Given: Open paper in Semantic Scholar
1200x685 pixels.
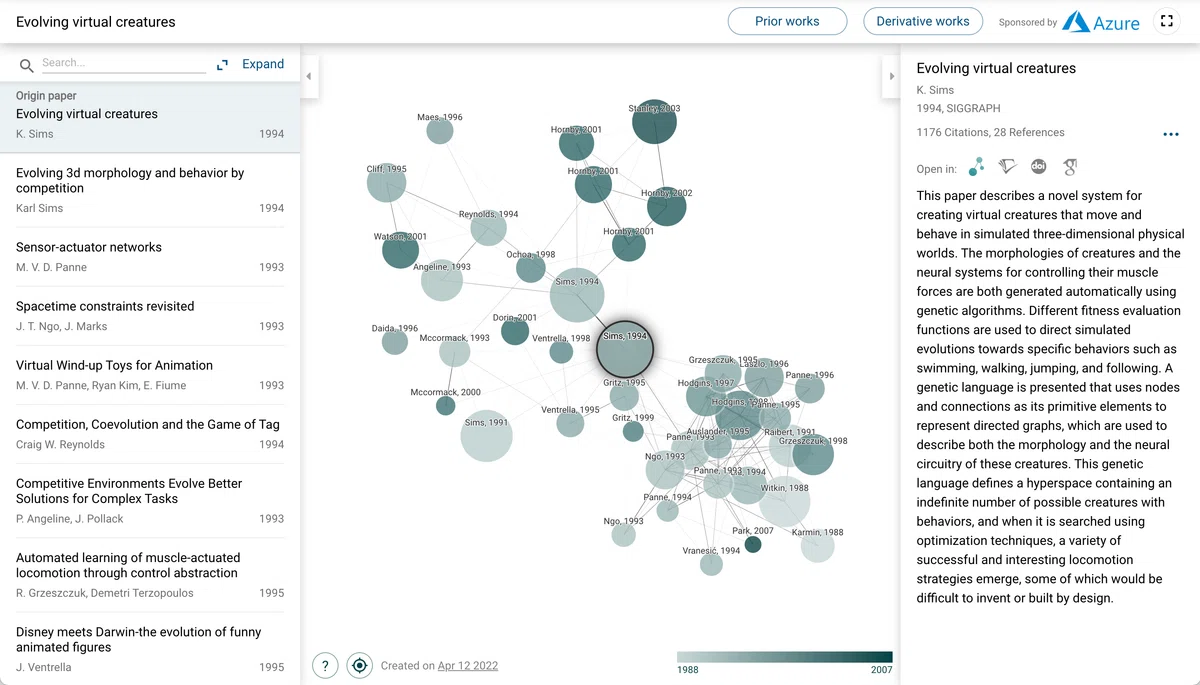Looking at the screenshot, I should point(1007,167).
